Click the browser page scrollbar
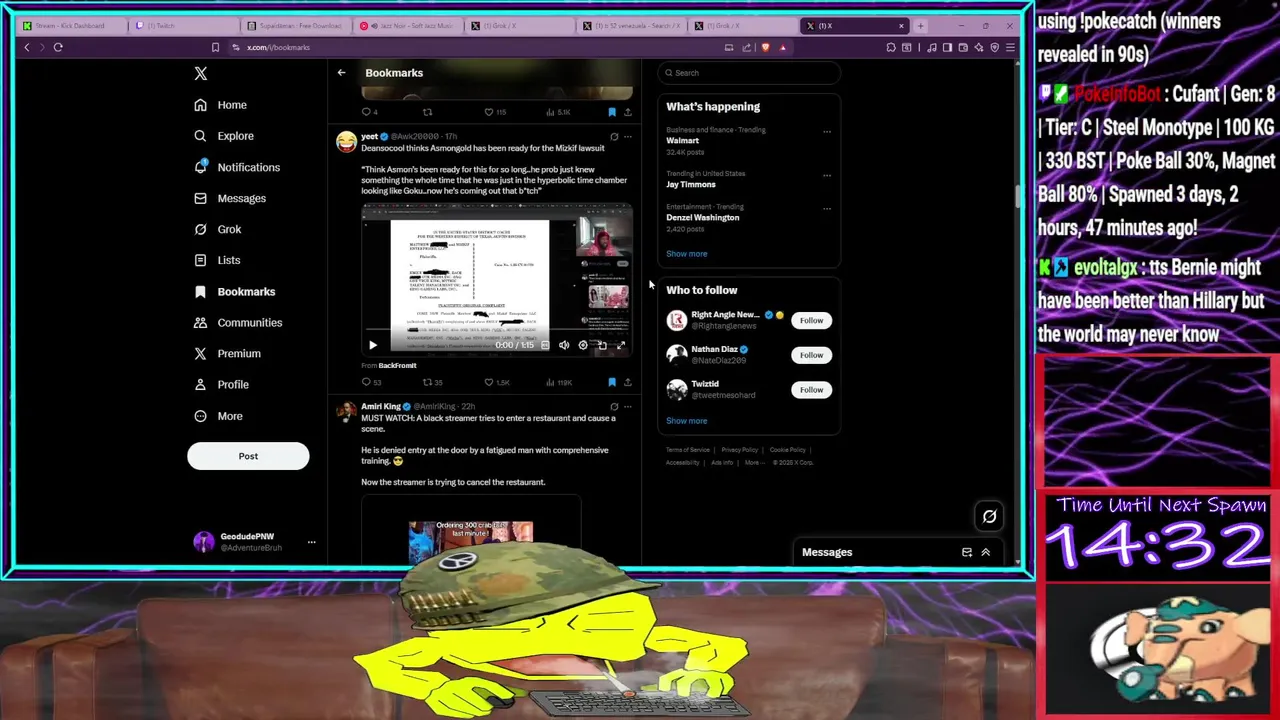 coord(1019,195)
